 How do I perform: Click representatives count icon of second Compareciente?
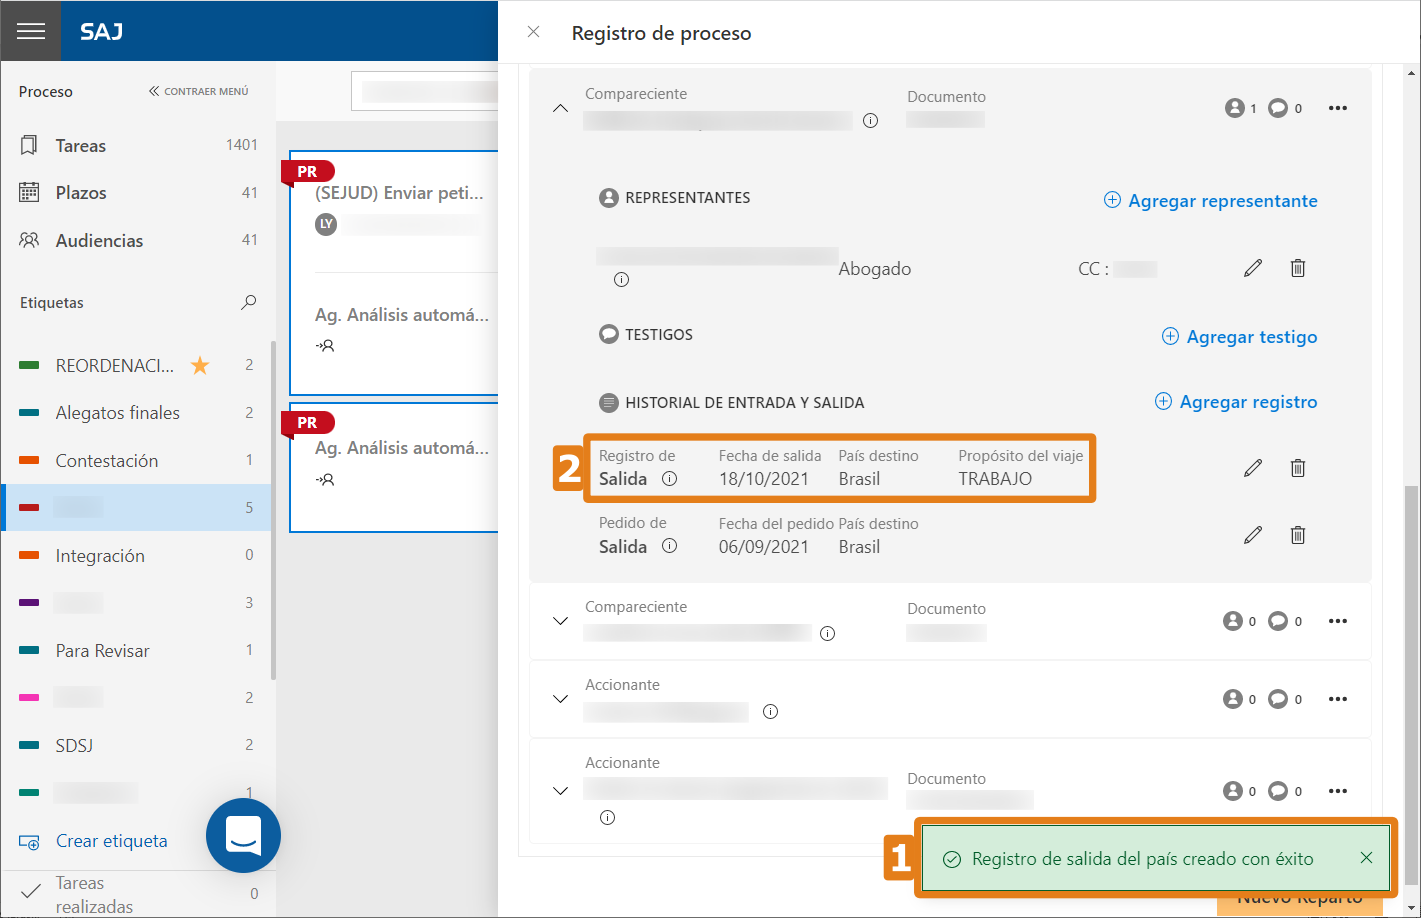pyautogui.click(x=1233, y=621)
